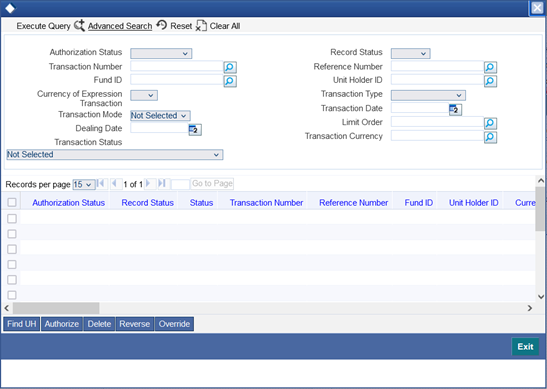This screenshot has height=389, width=547.
Task: Click the Authorize button
Action: pos(62,324)
